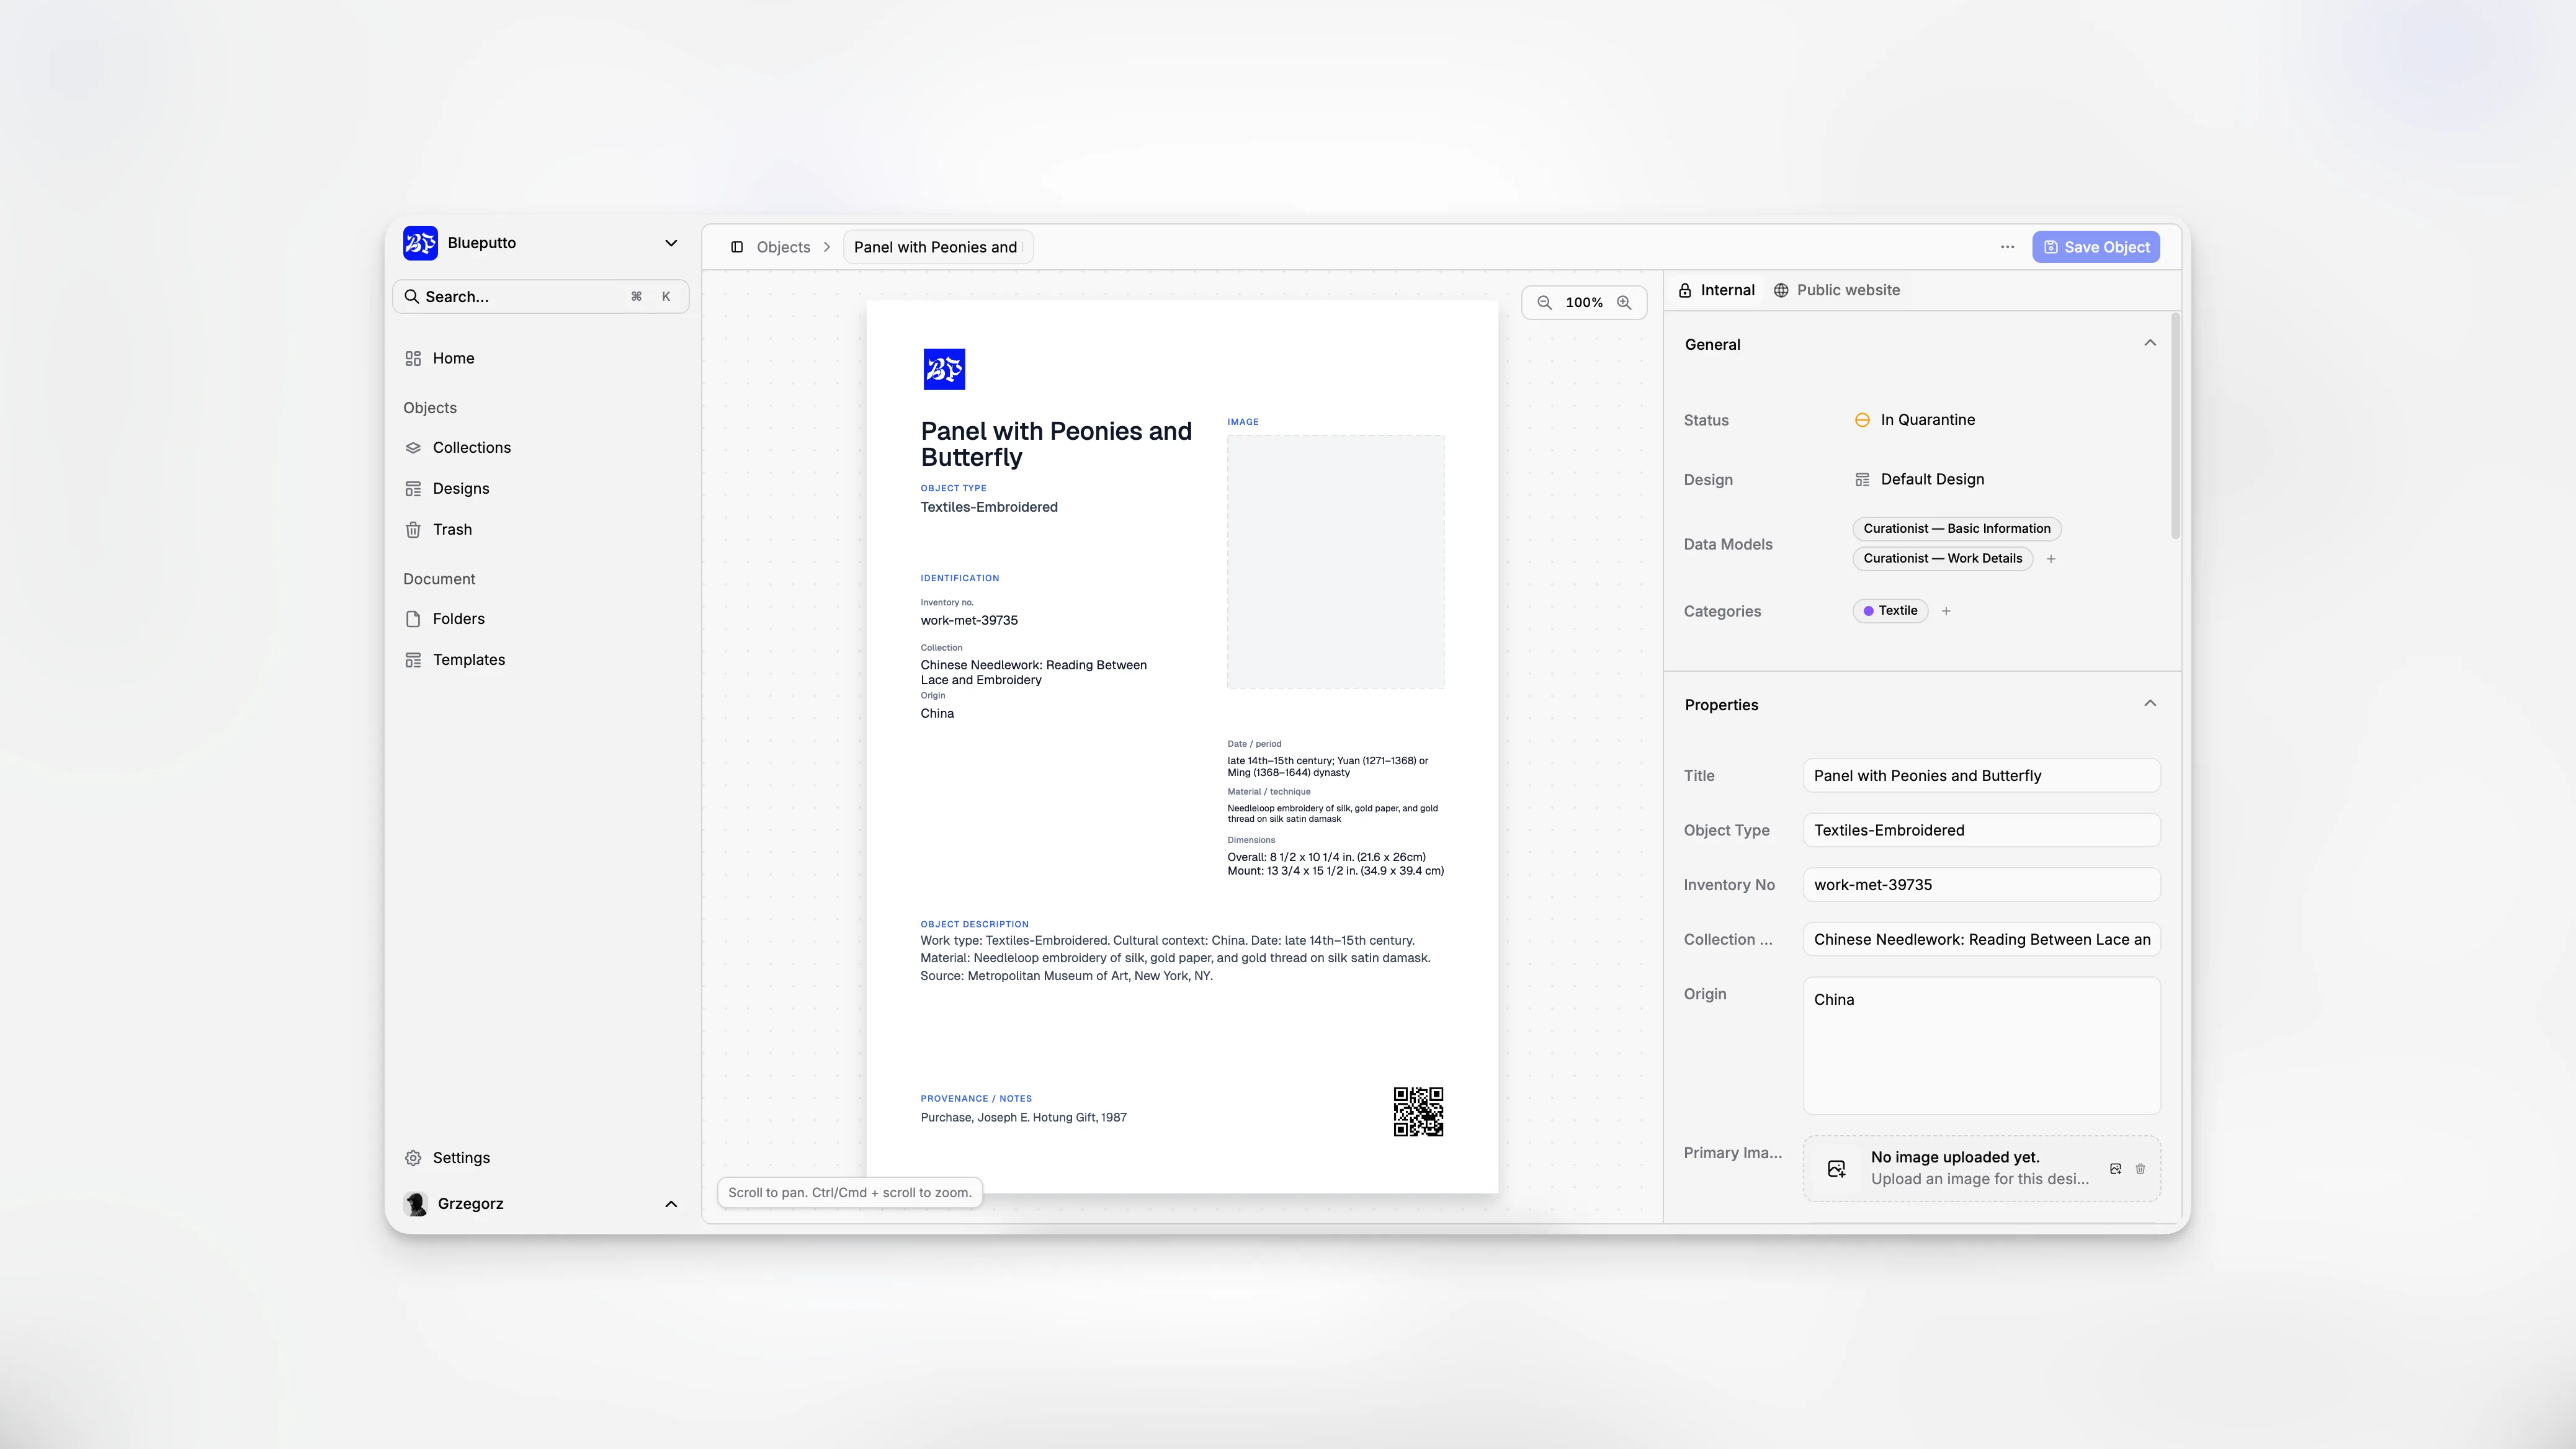Image resolution: width=2576 pixels, height=1449 pixels.
Task: Change the Default Design selection
Action: 1920,480
